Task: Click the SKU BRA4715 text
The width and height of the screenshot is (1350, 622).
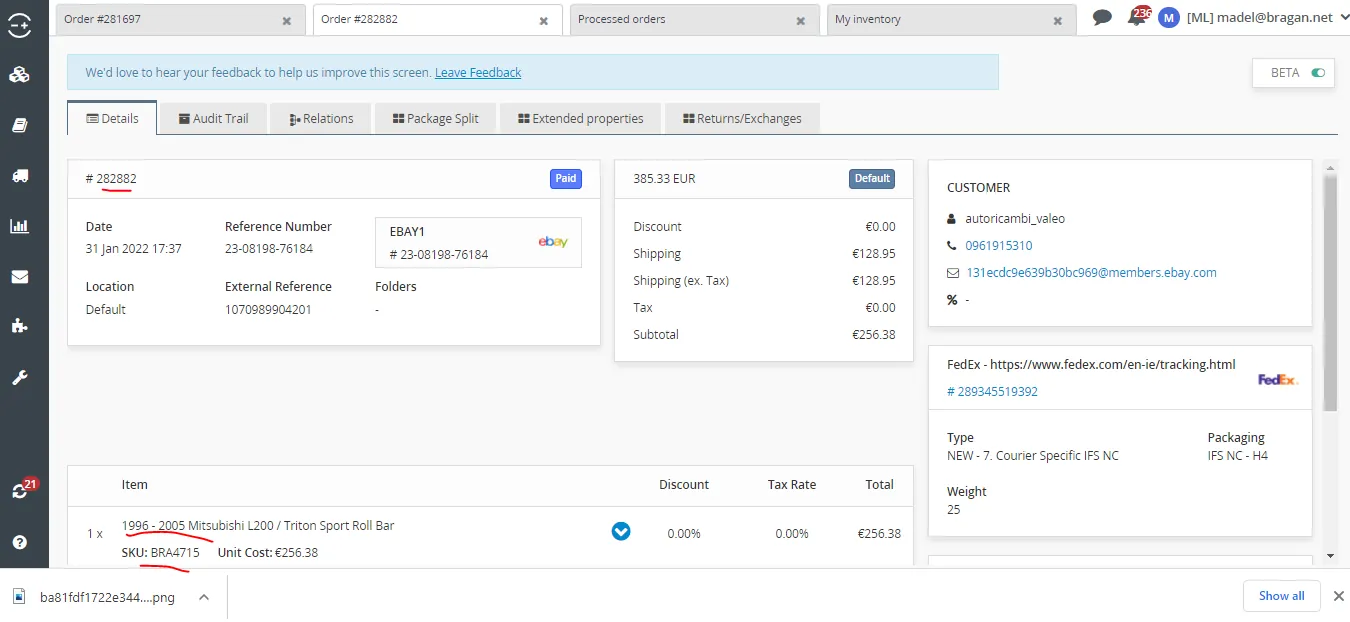Action: click(x=161, y=552)
